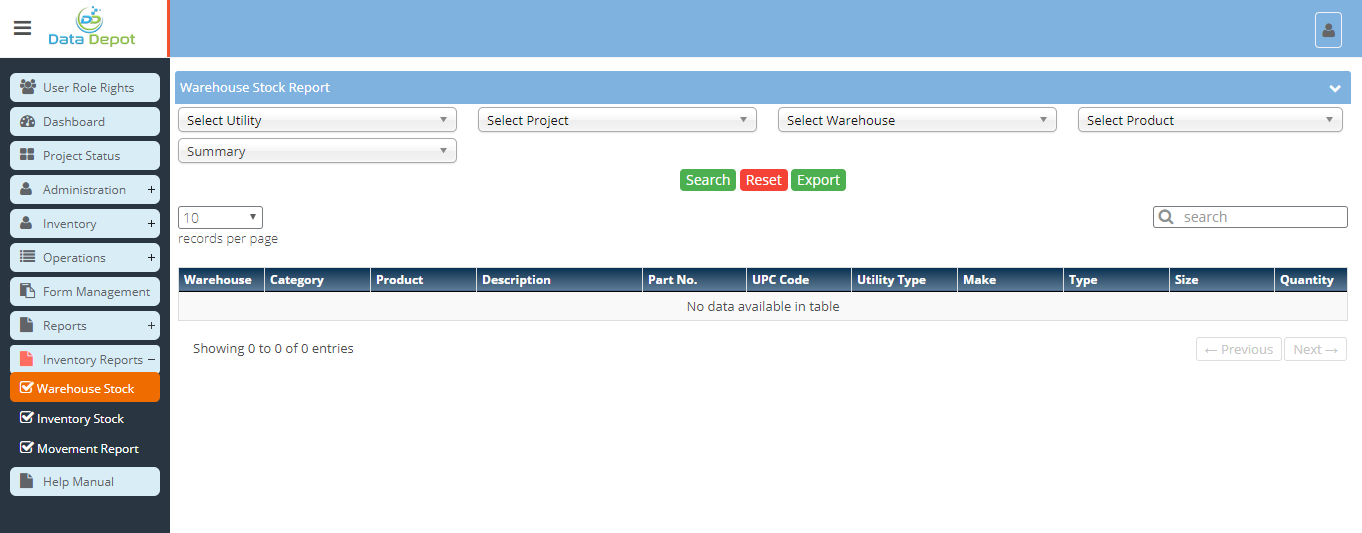Expand the Administration menu

151,189
